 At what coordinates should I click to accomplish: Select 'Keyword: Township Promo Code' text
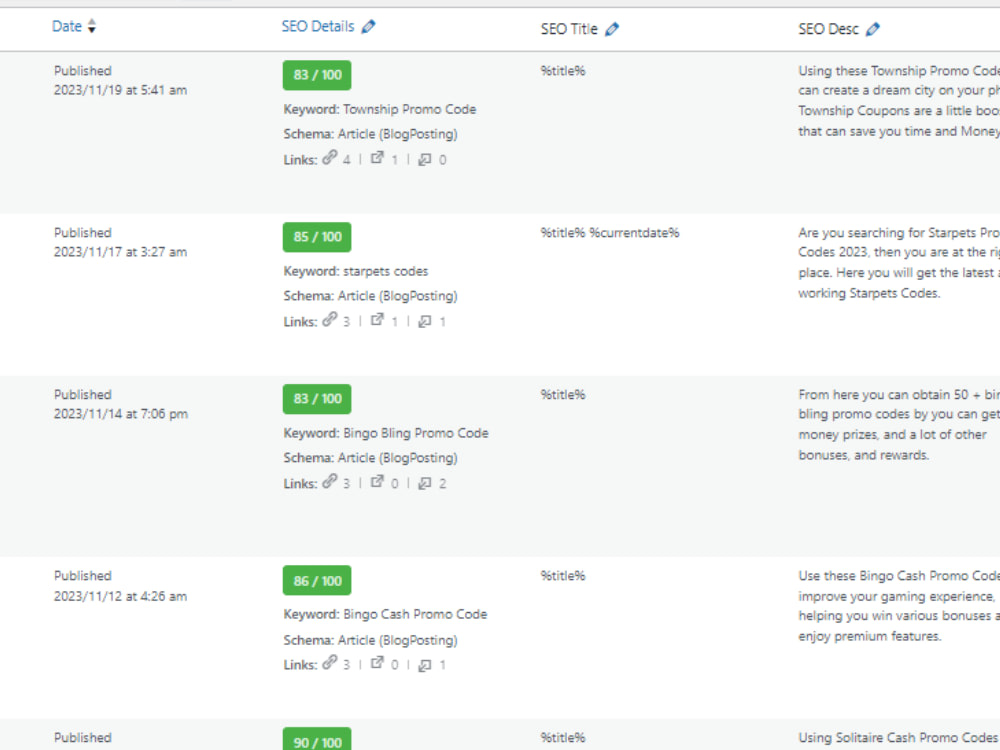coord(379,109)
